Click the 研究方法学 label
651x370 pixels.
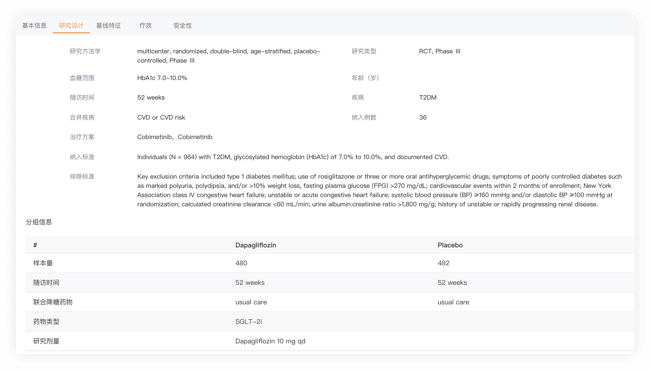click(x=85, y=51)
